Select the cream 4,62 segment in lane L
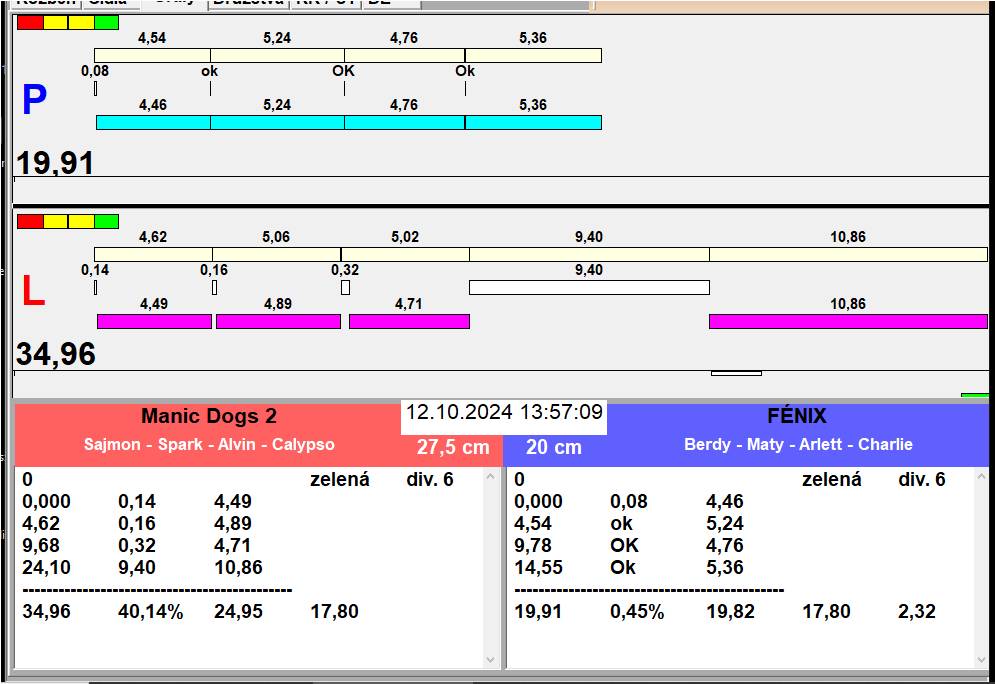The image size is (995, 684). pyautogui.click(x=153, y=254)
